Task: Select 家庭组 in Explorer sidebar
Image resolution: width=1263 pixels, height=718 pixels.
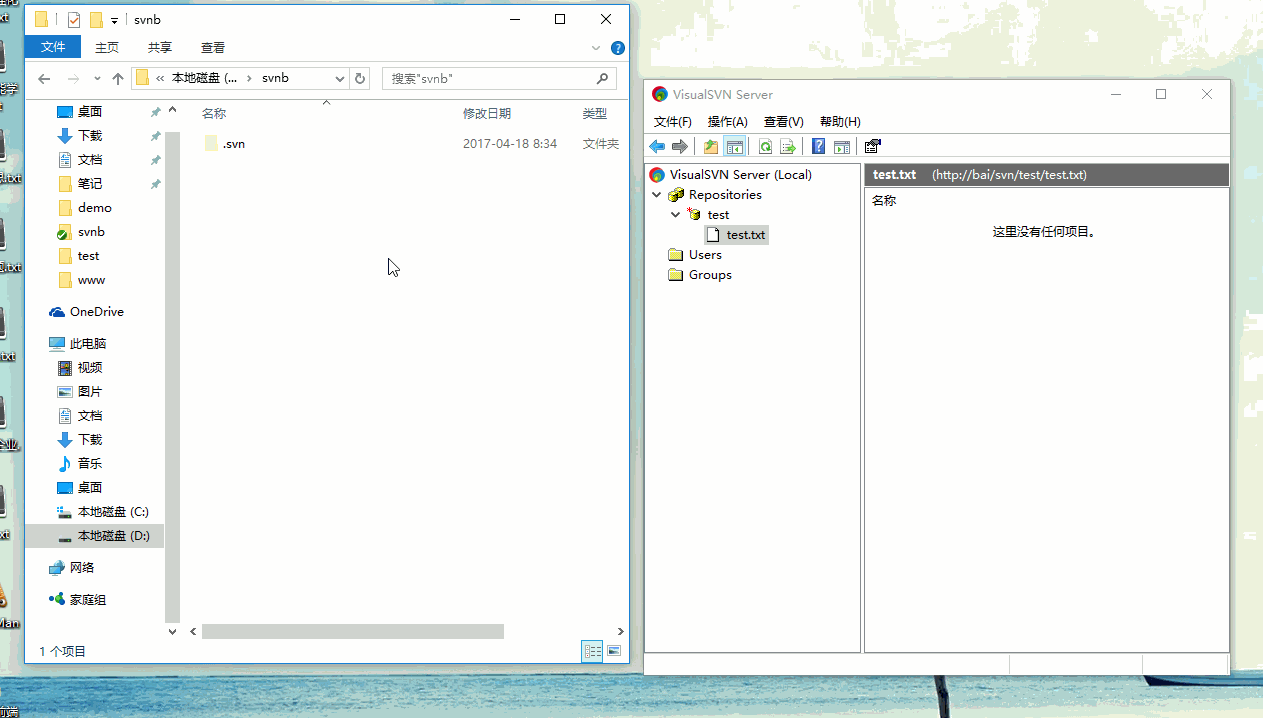Action: click(x=88, y=600)
